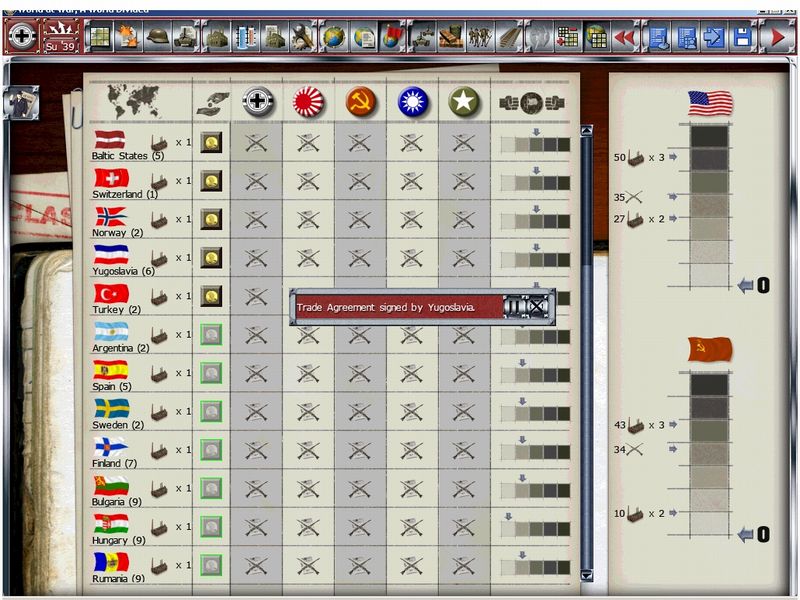The image size is (800, 600).
Task: Toggle the Baltic States trade coin
Action: pos(211,142)
